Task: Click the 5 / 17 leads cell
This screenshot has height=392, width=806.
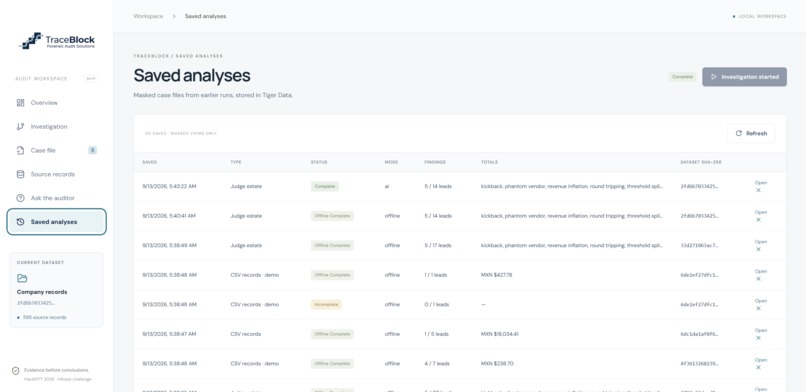Action: 437,246
